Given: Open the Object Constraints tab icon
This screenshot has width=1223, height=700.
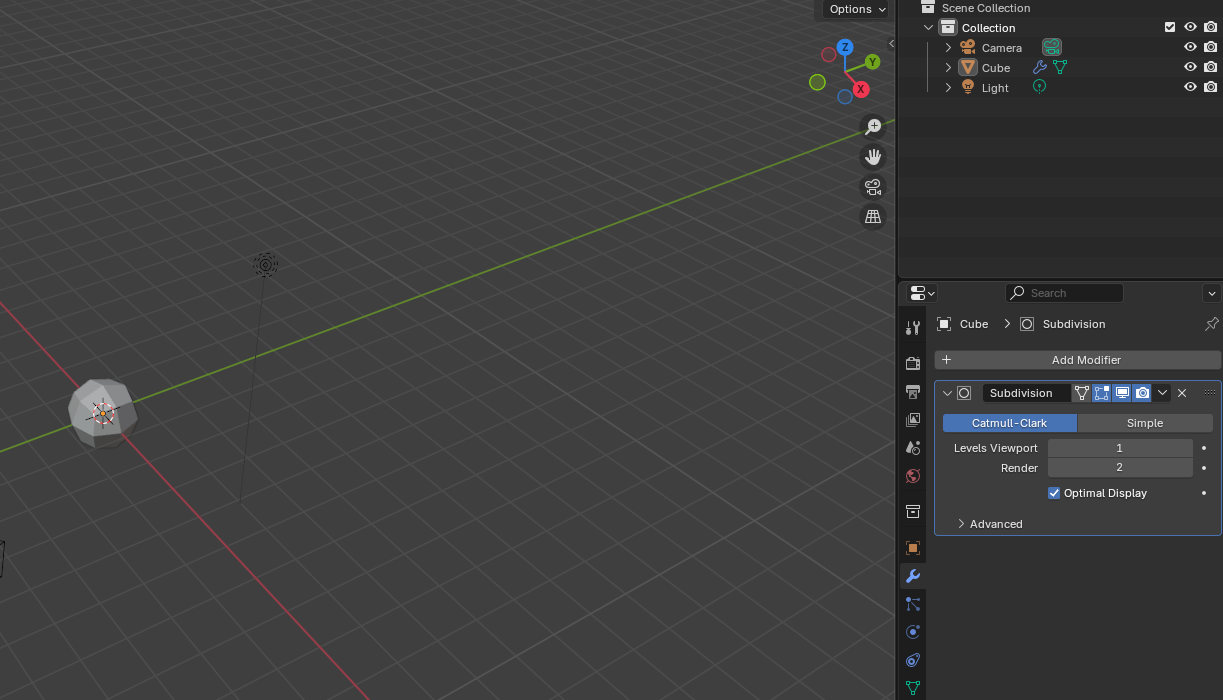Looking at the screenshot, I should click(912, 660).
